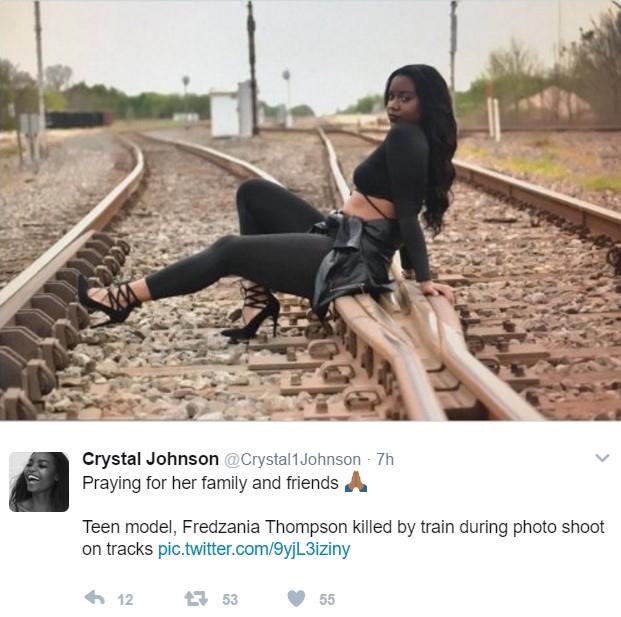Image resolution: width=621 pixels, height=617 pixels.
Task: Open Crystal Johnson's profile avatar
Action: pyautogui.click(x=39, y=482)
